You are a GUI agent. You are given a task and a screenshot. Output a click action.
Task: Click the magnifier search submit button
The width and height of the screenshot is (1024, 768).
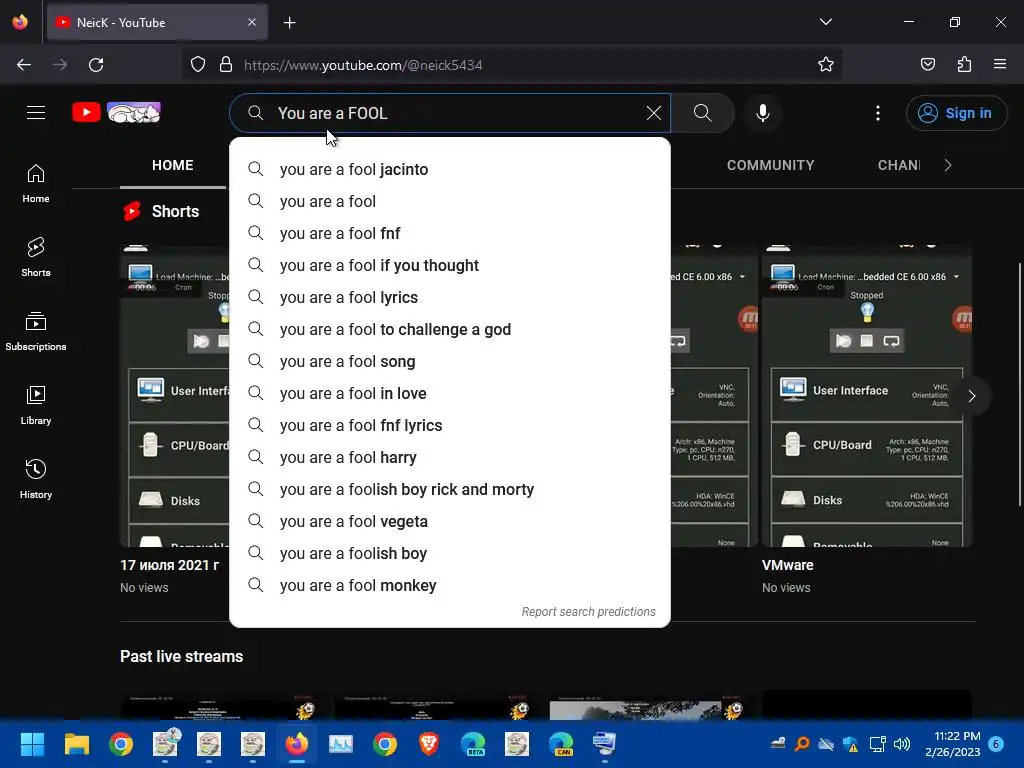click(703, 113)
